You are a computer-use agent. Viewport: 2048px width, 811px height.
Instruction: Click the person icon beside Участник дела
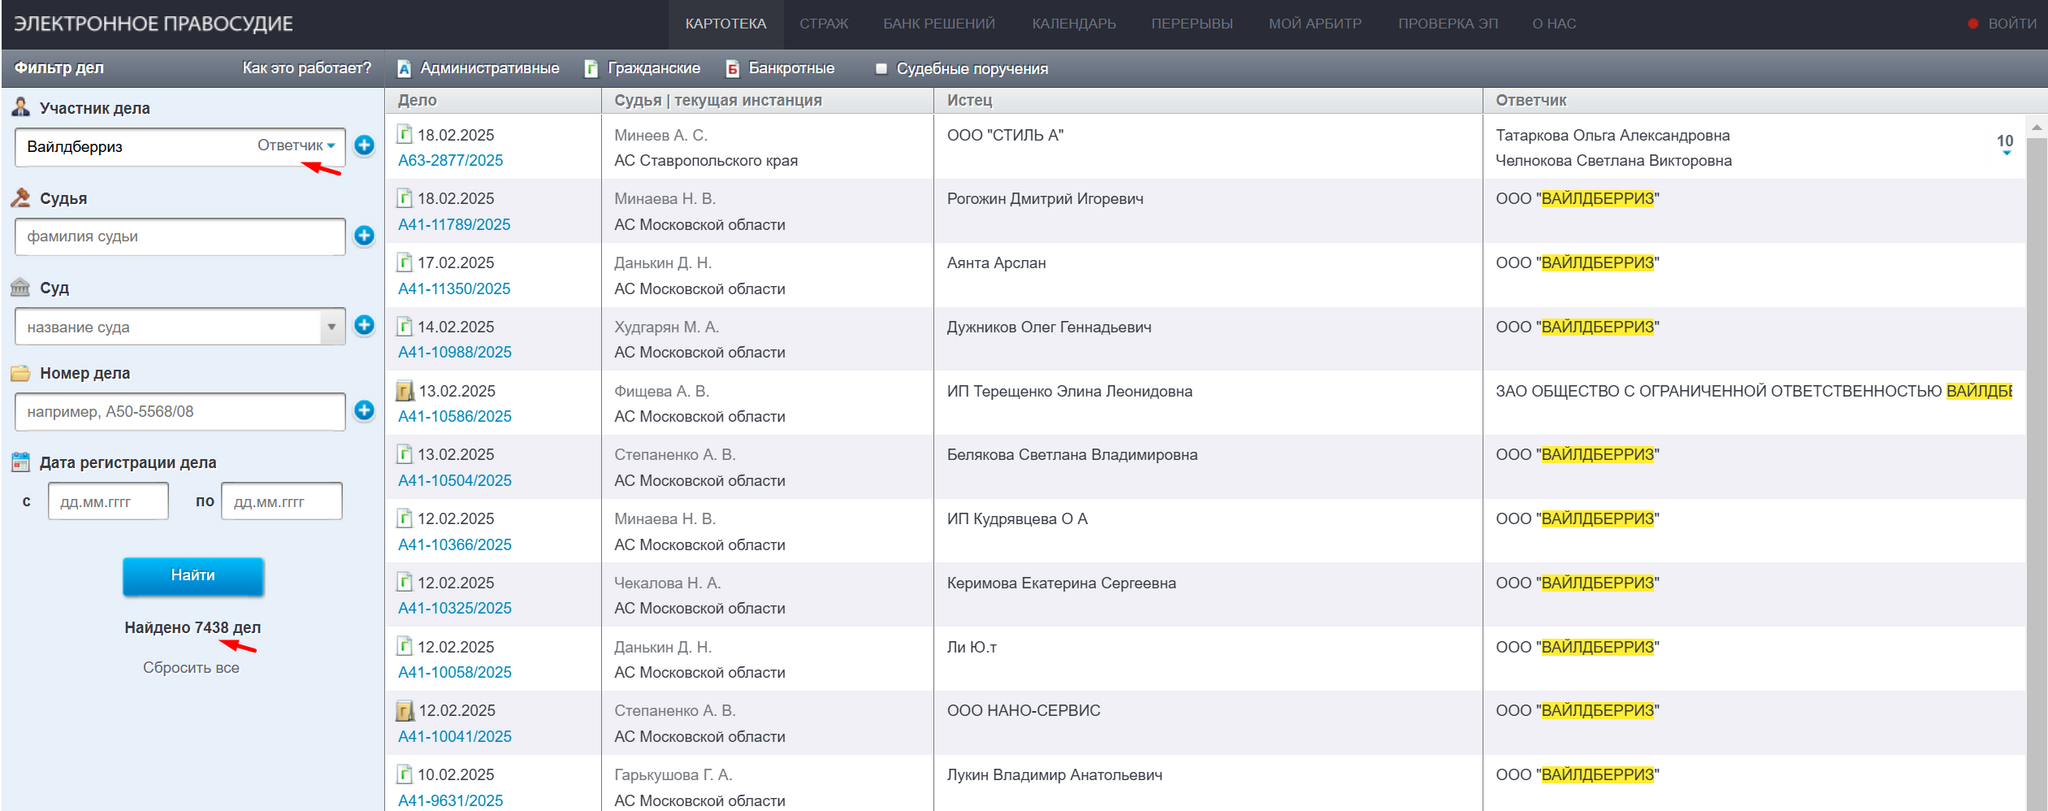20,107
